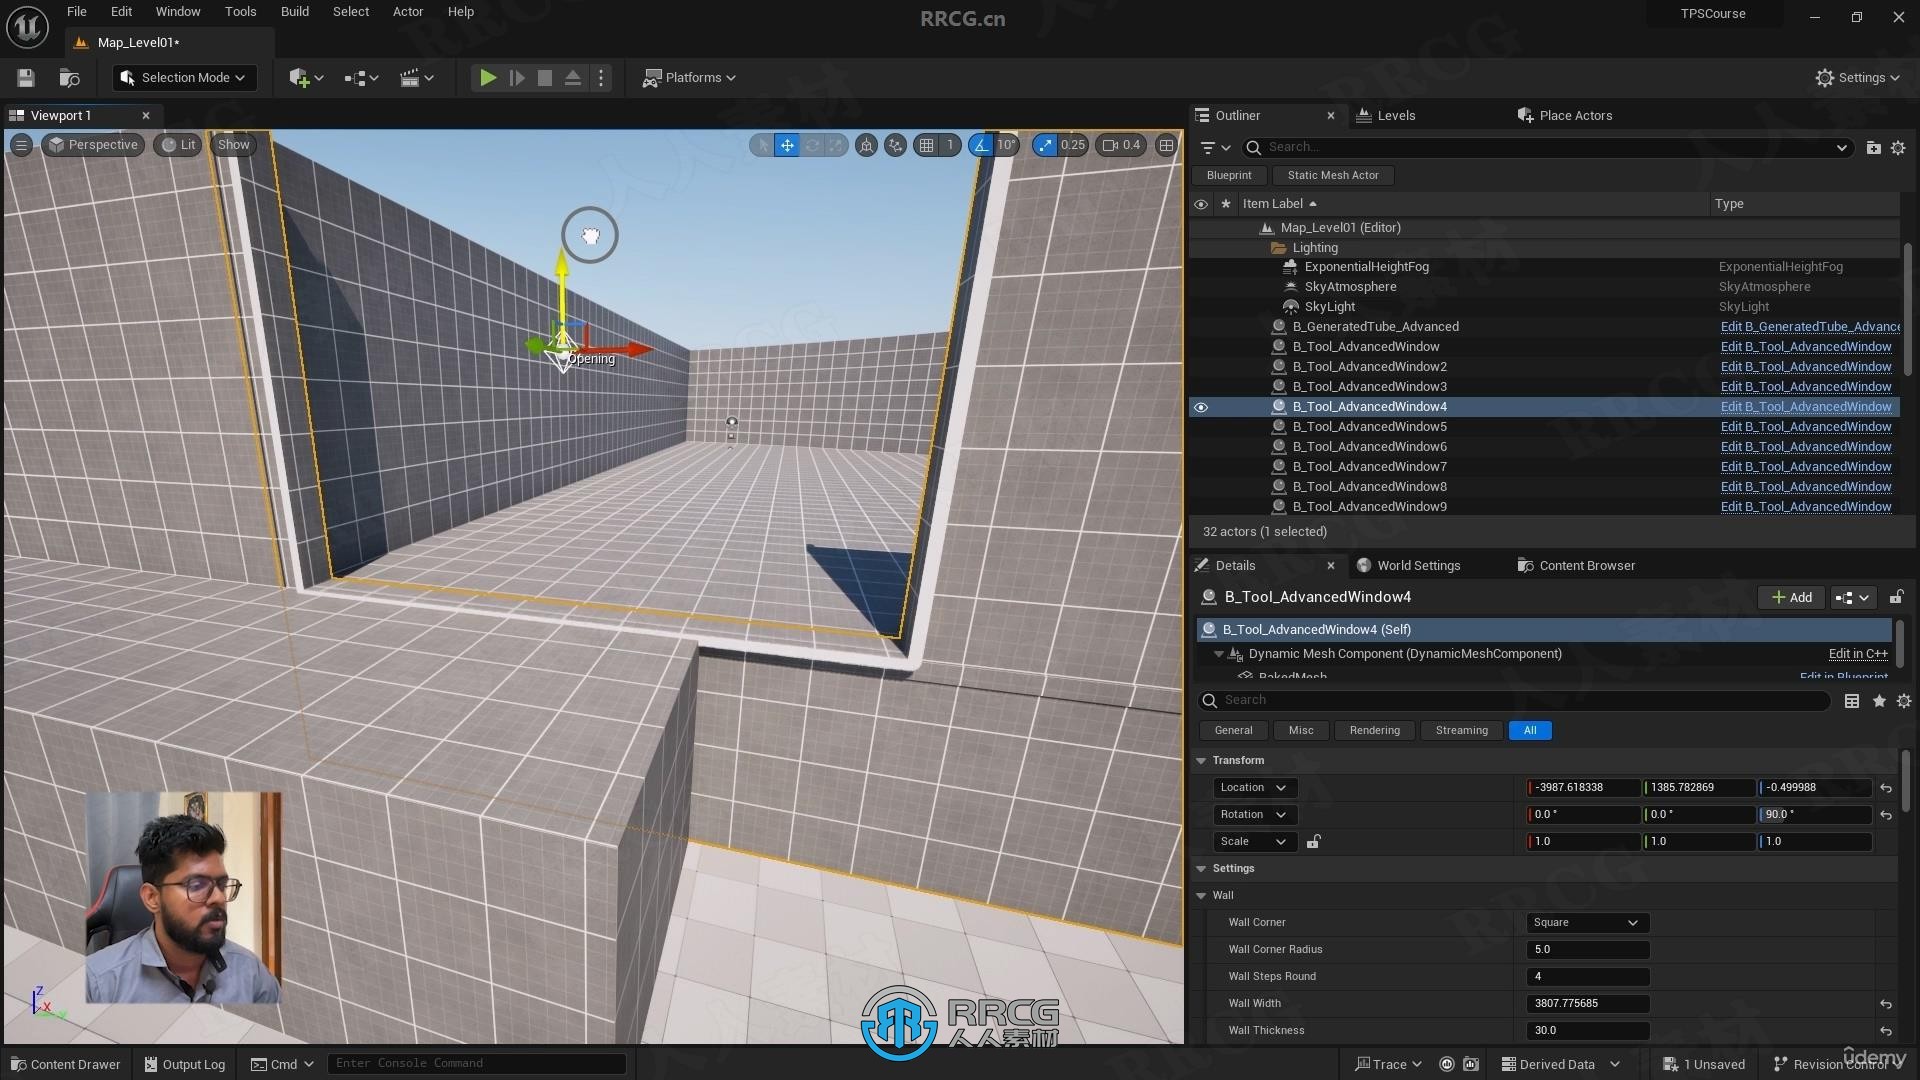Open the browse content icon beside save
Screen dimensions: 1920x1080
(69, 78)
